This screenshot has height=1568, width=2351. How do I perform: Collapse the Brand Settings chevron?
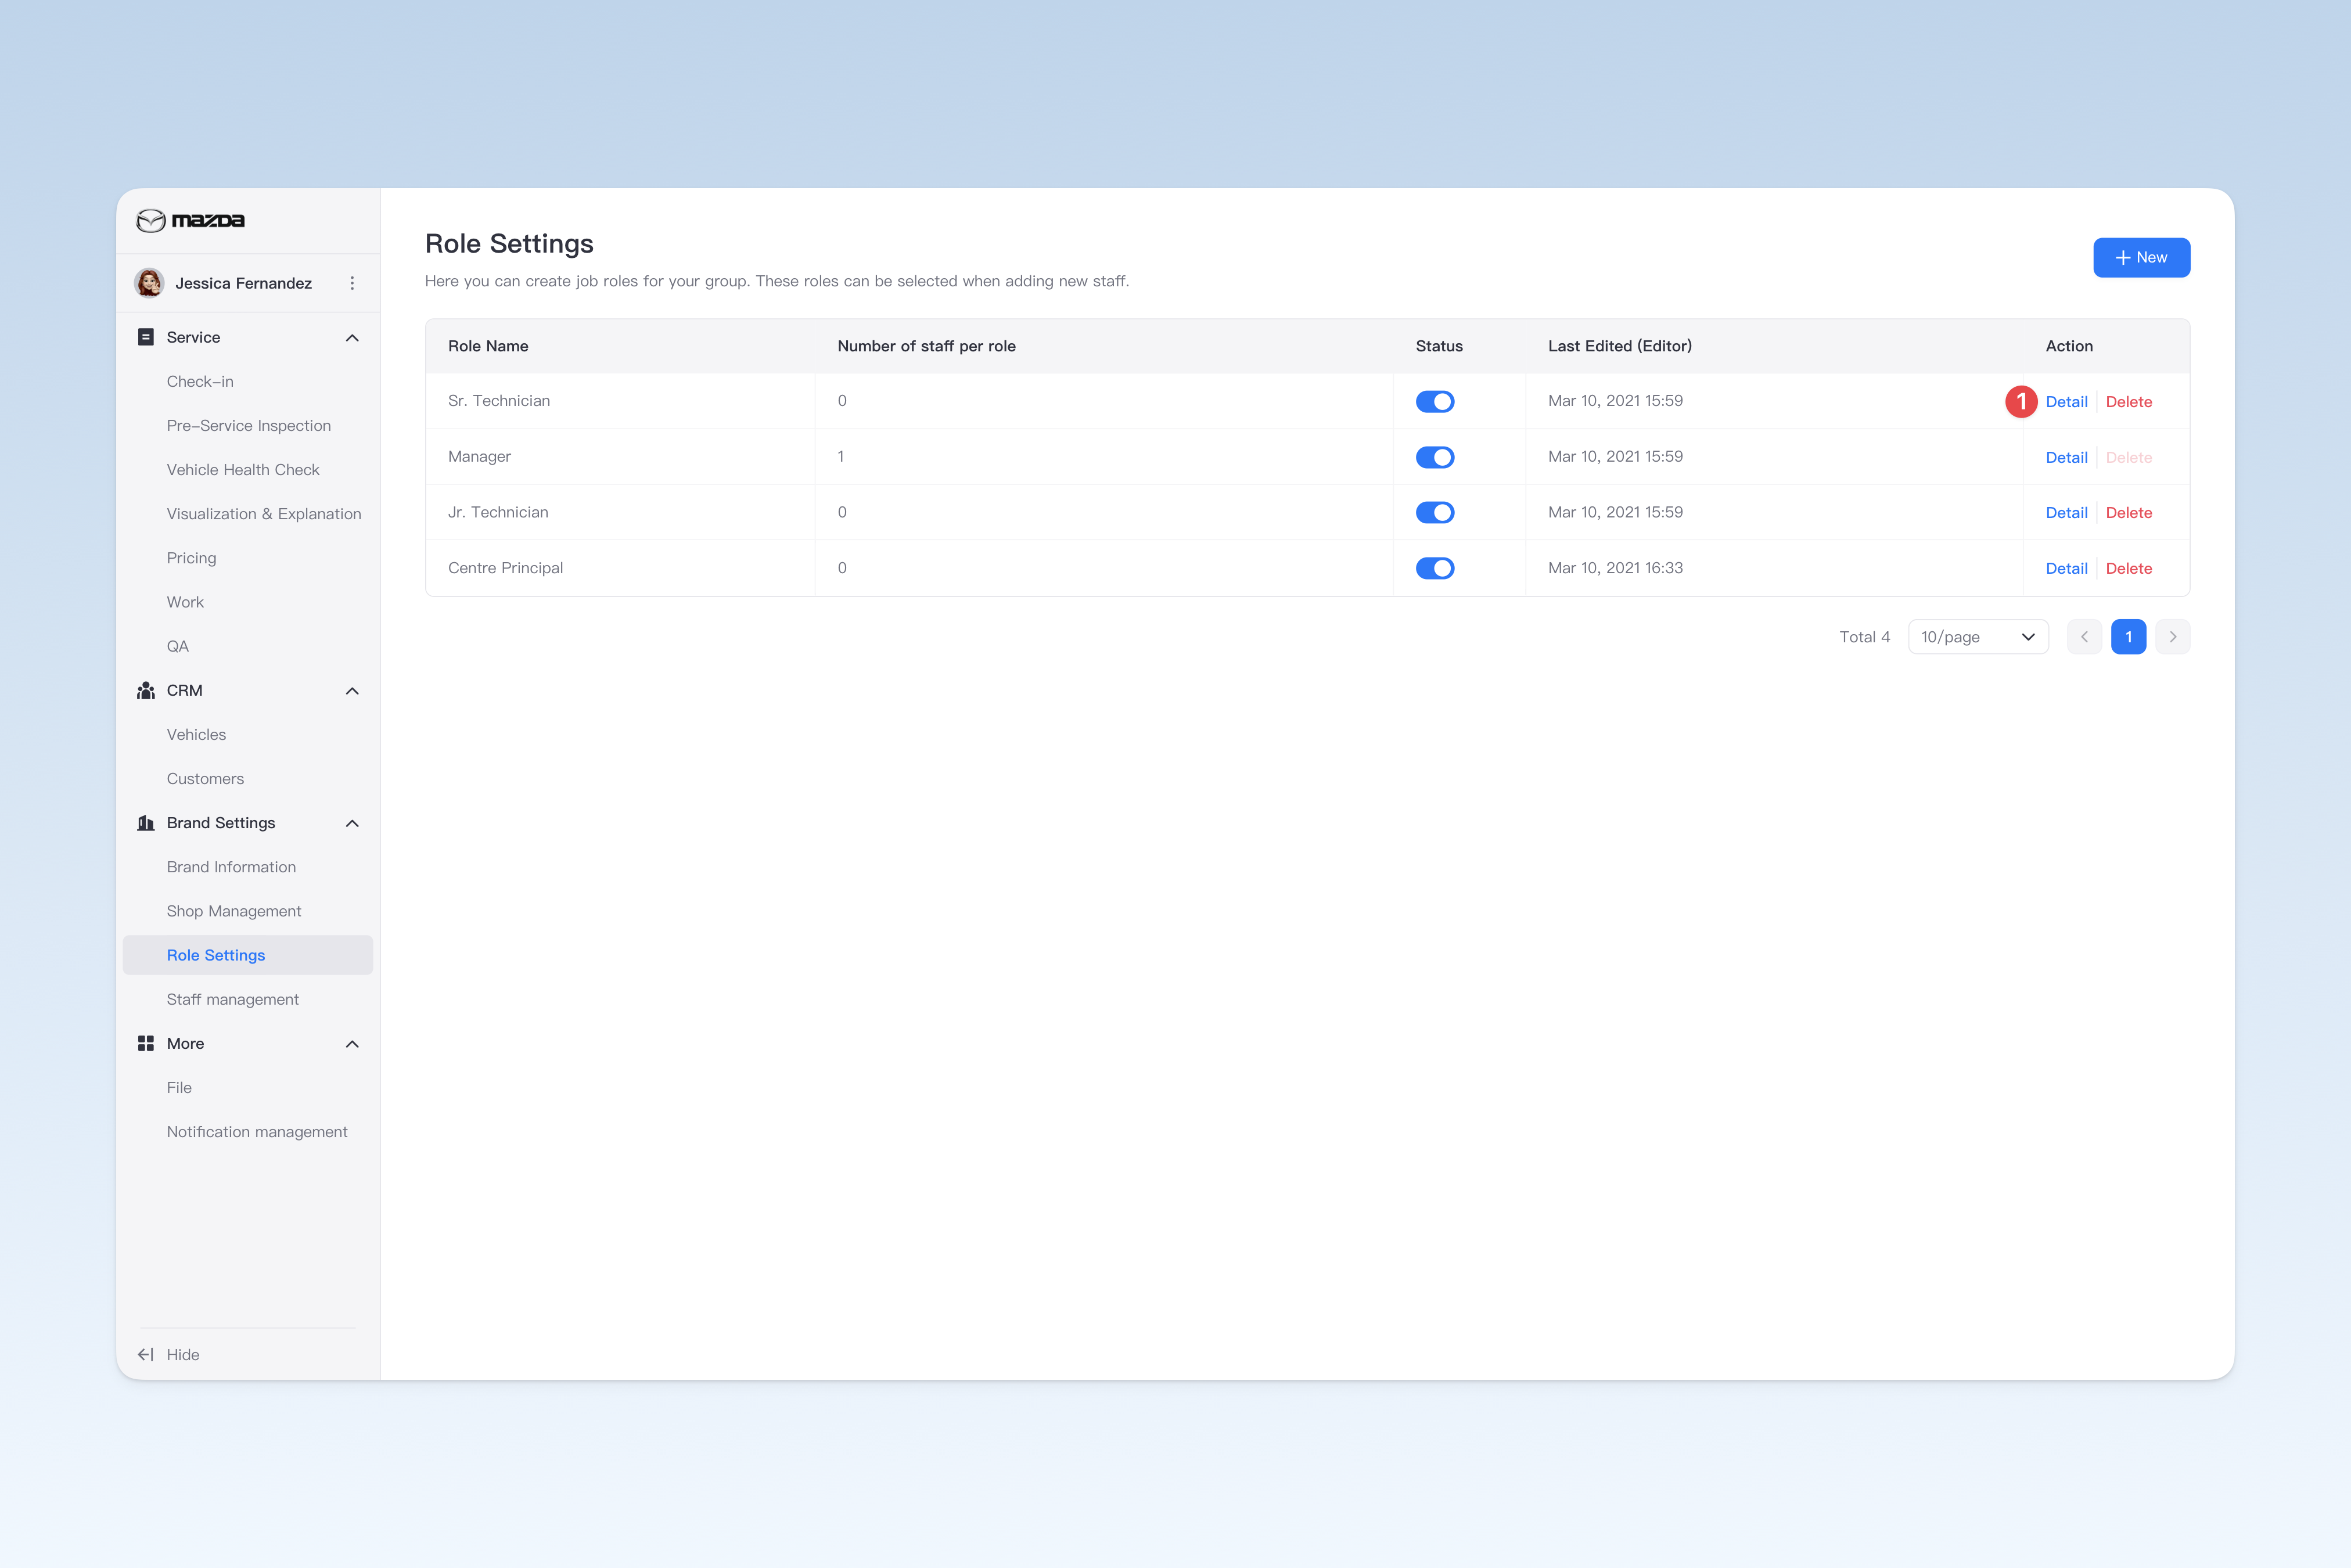pyautogui.click(x=352, y=823)
